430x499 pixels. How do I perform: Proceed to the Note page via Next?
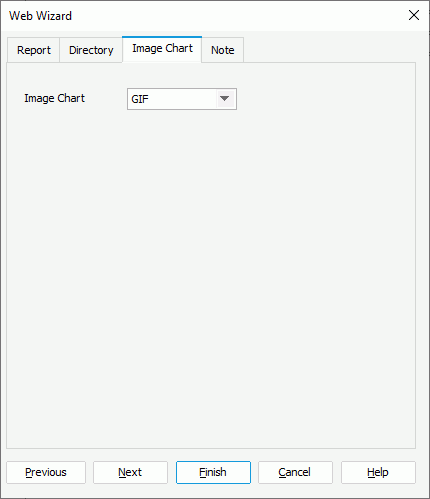[130, 472]
